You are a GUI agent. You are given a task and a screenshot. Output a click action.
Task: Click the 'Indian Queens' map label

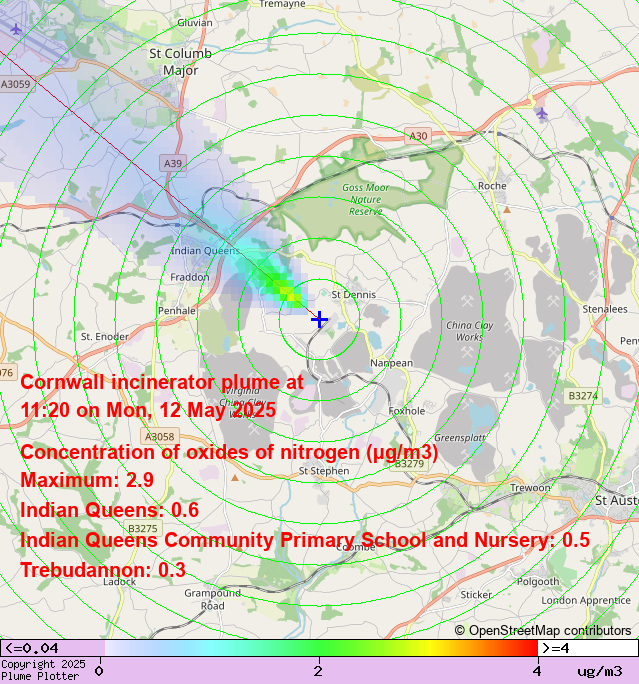pos(205,250)
